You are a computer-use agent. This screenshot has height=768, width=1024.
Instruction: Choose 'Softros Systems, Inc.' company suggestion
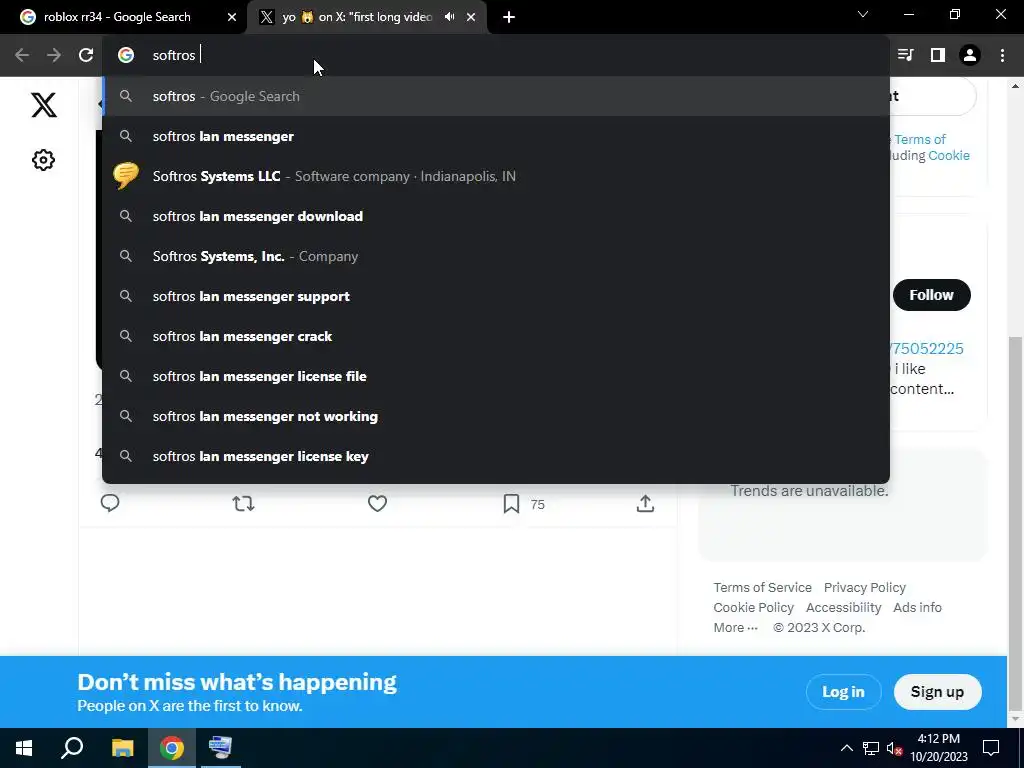(x=496, y=256)
